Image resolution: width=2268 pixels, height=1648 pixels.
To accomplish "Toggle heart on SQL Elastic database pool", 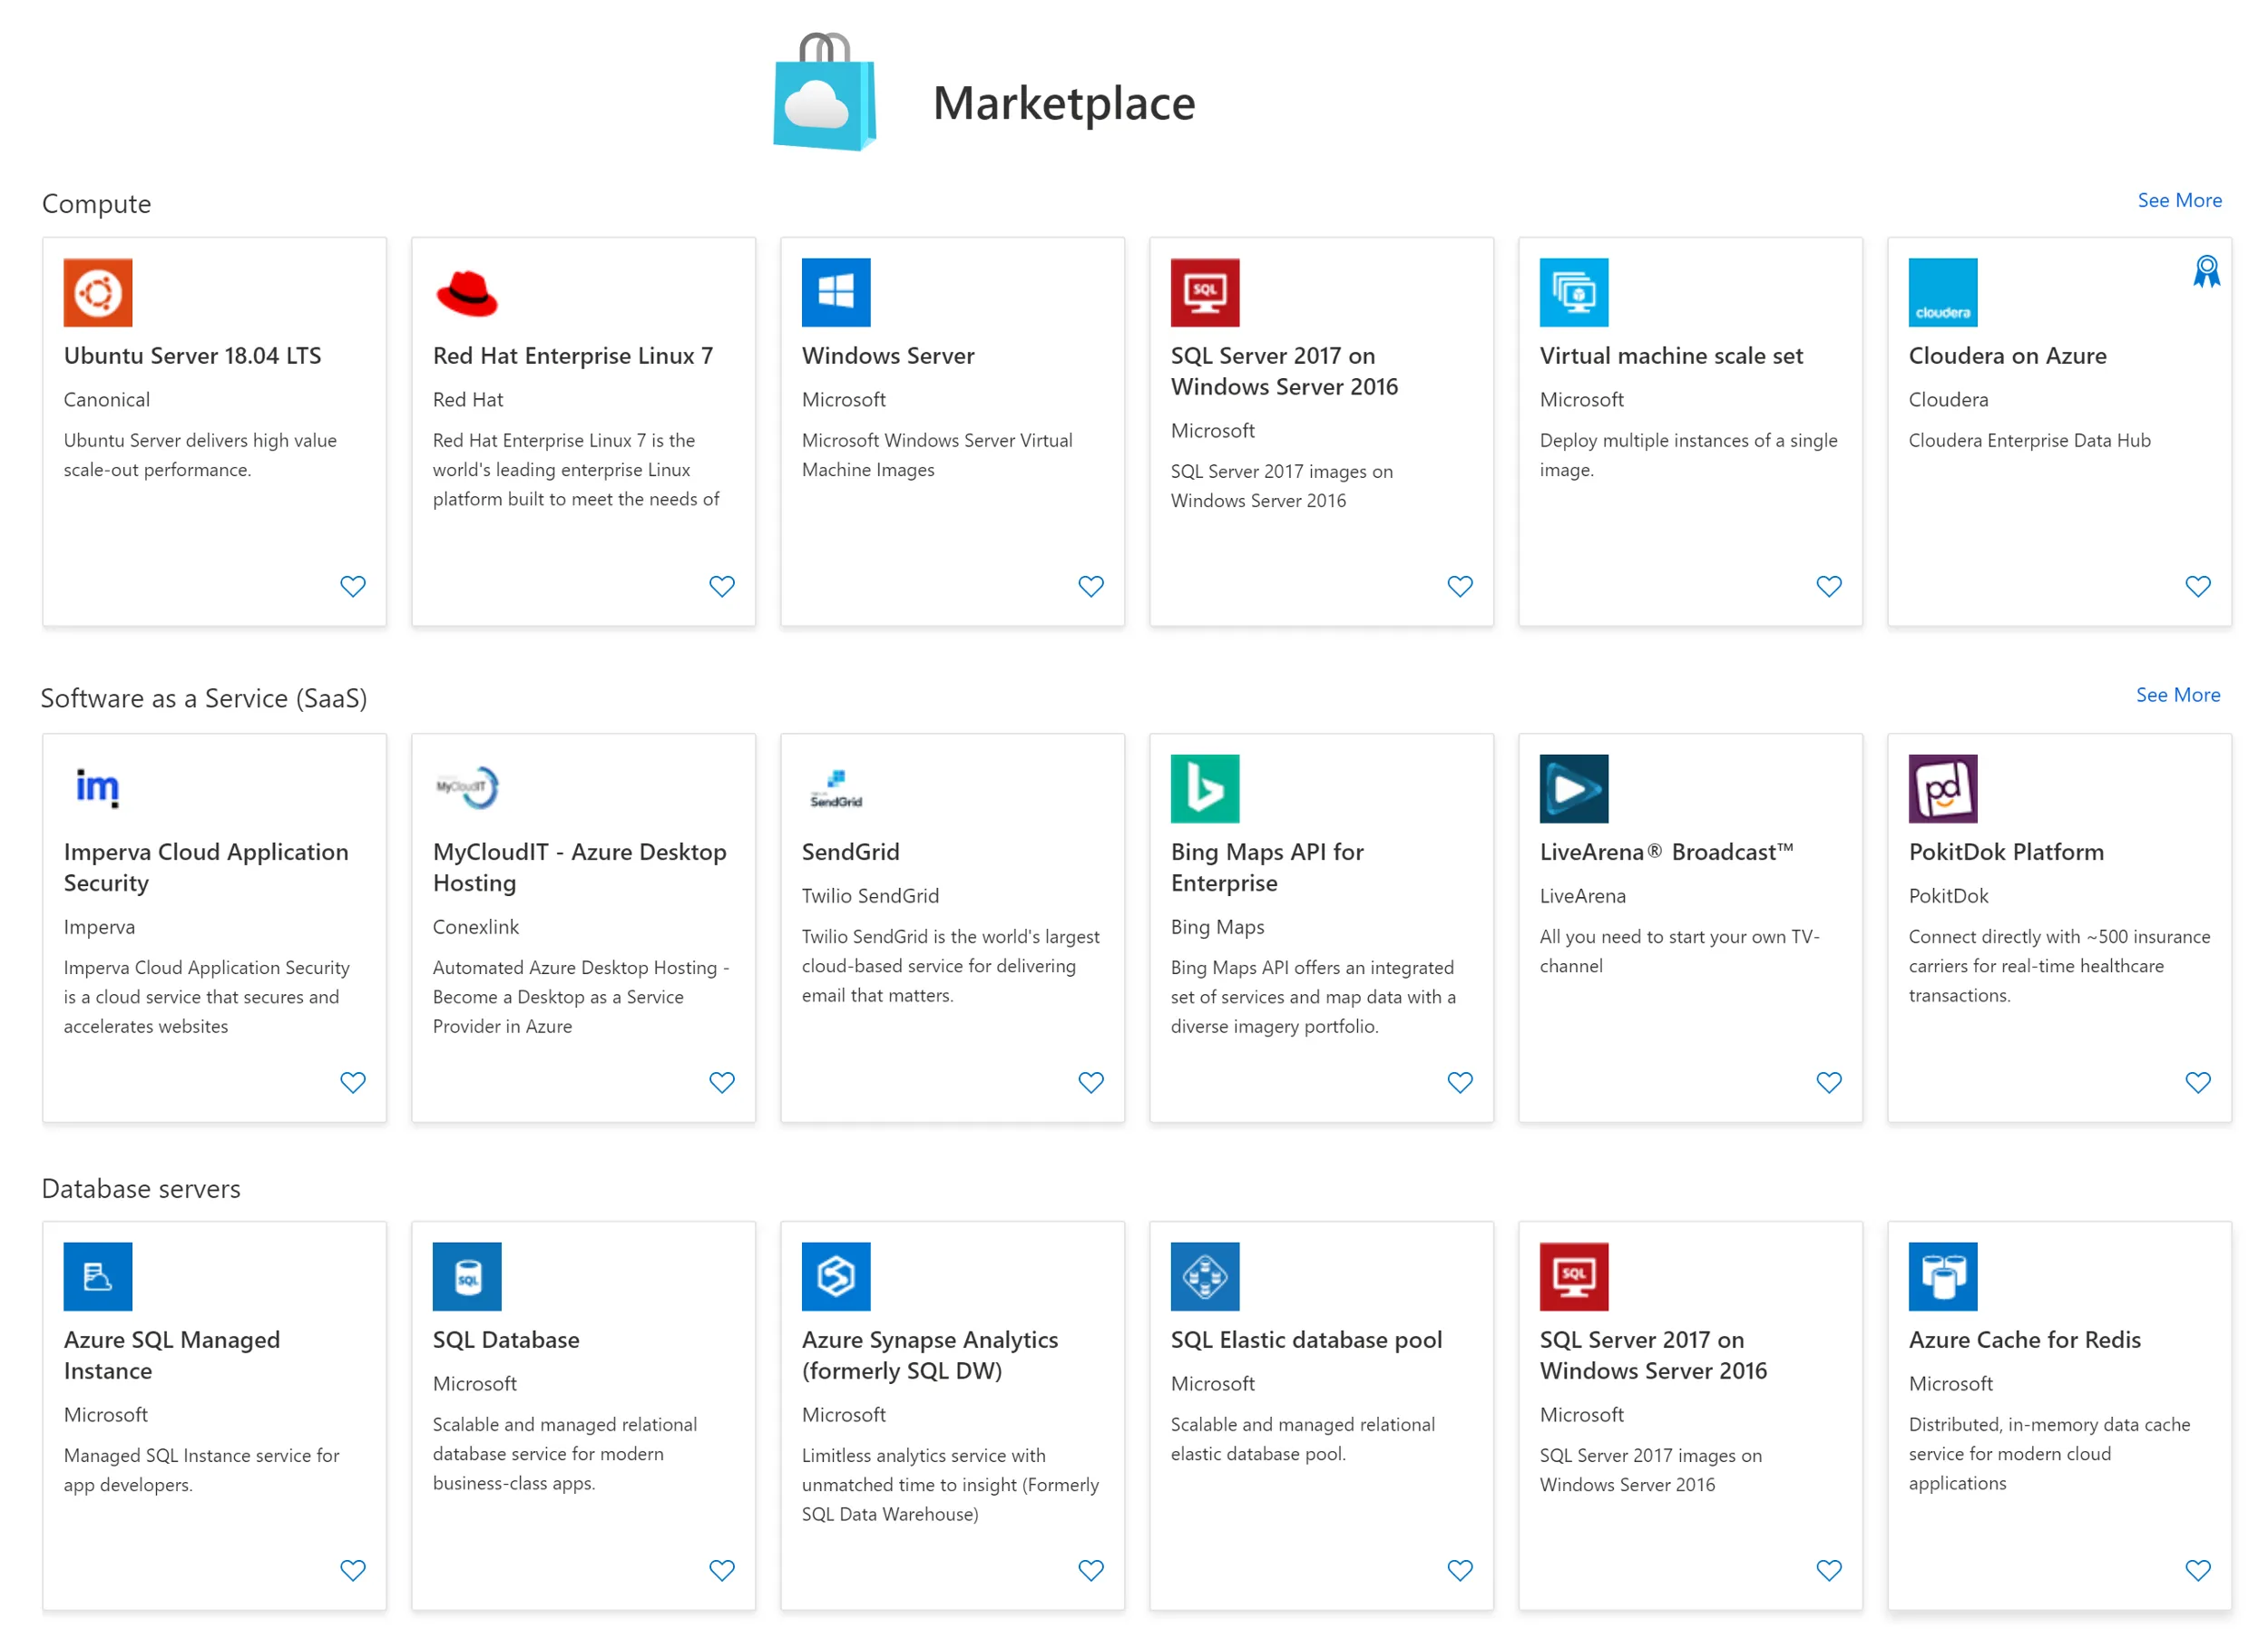I will (1460, 1570).
